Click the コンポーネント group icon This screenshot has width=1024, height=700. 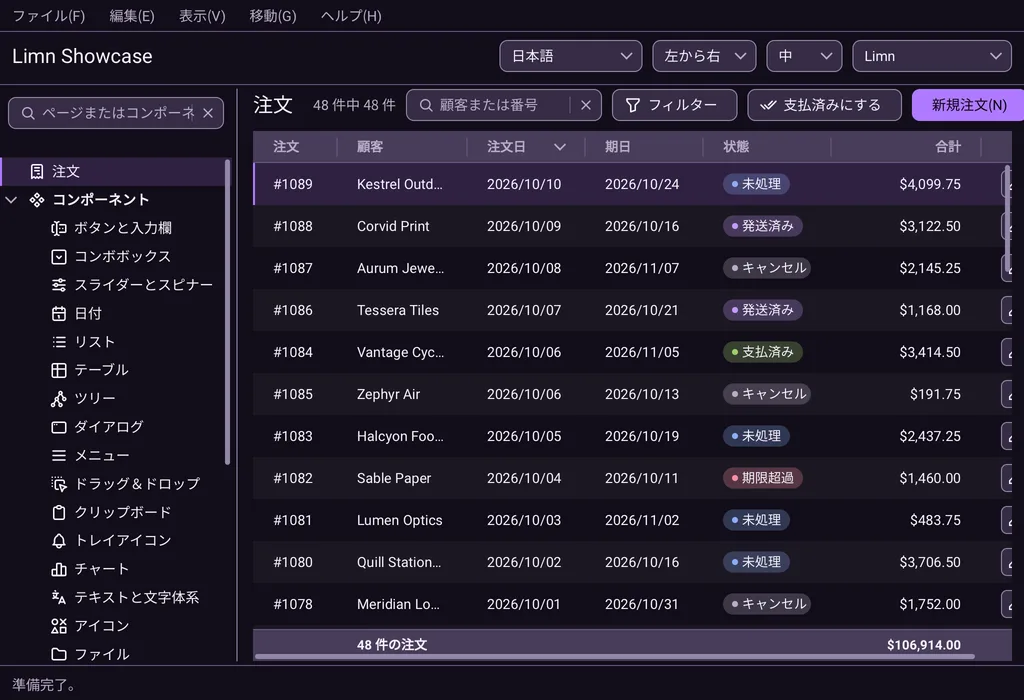pyautogui.click(x=37, y=200)
